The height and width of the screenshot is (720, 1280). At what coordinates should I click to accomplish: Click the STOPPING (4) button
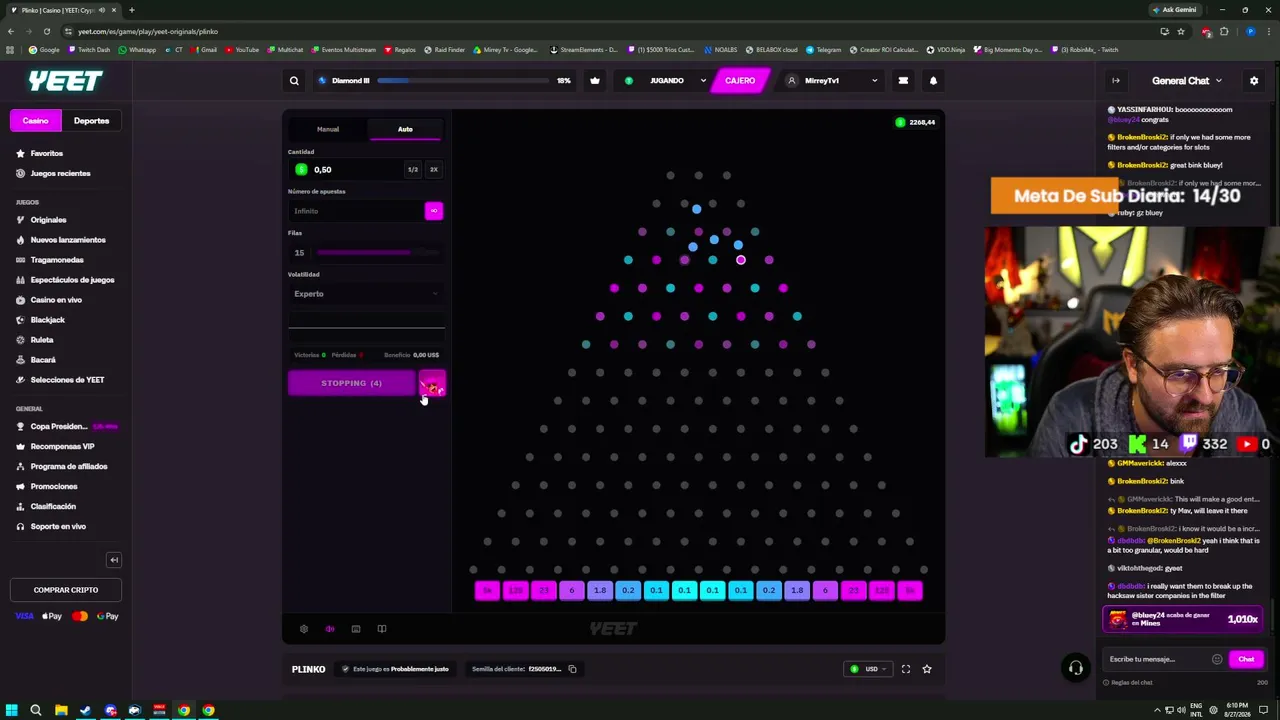pos(351,384)
